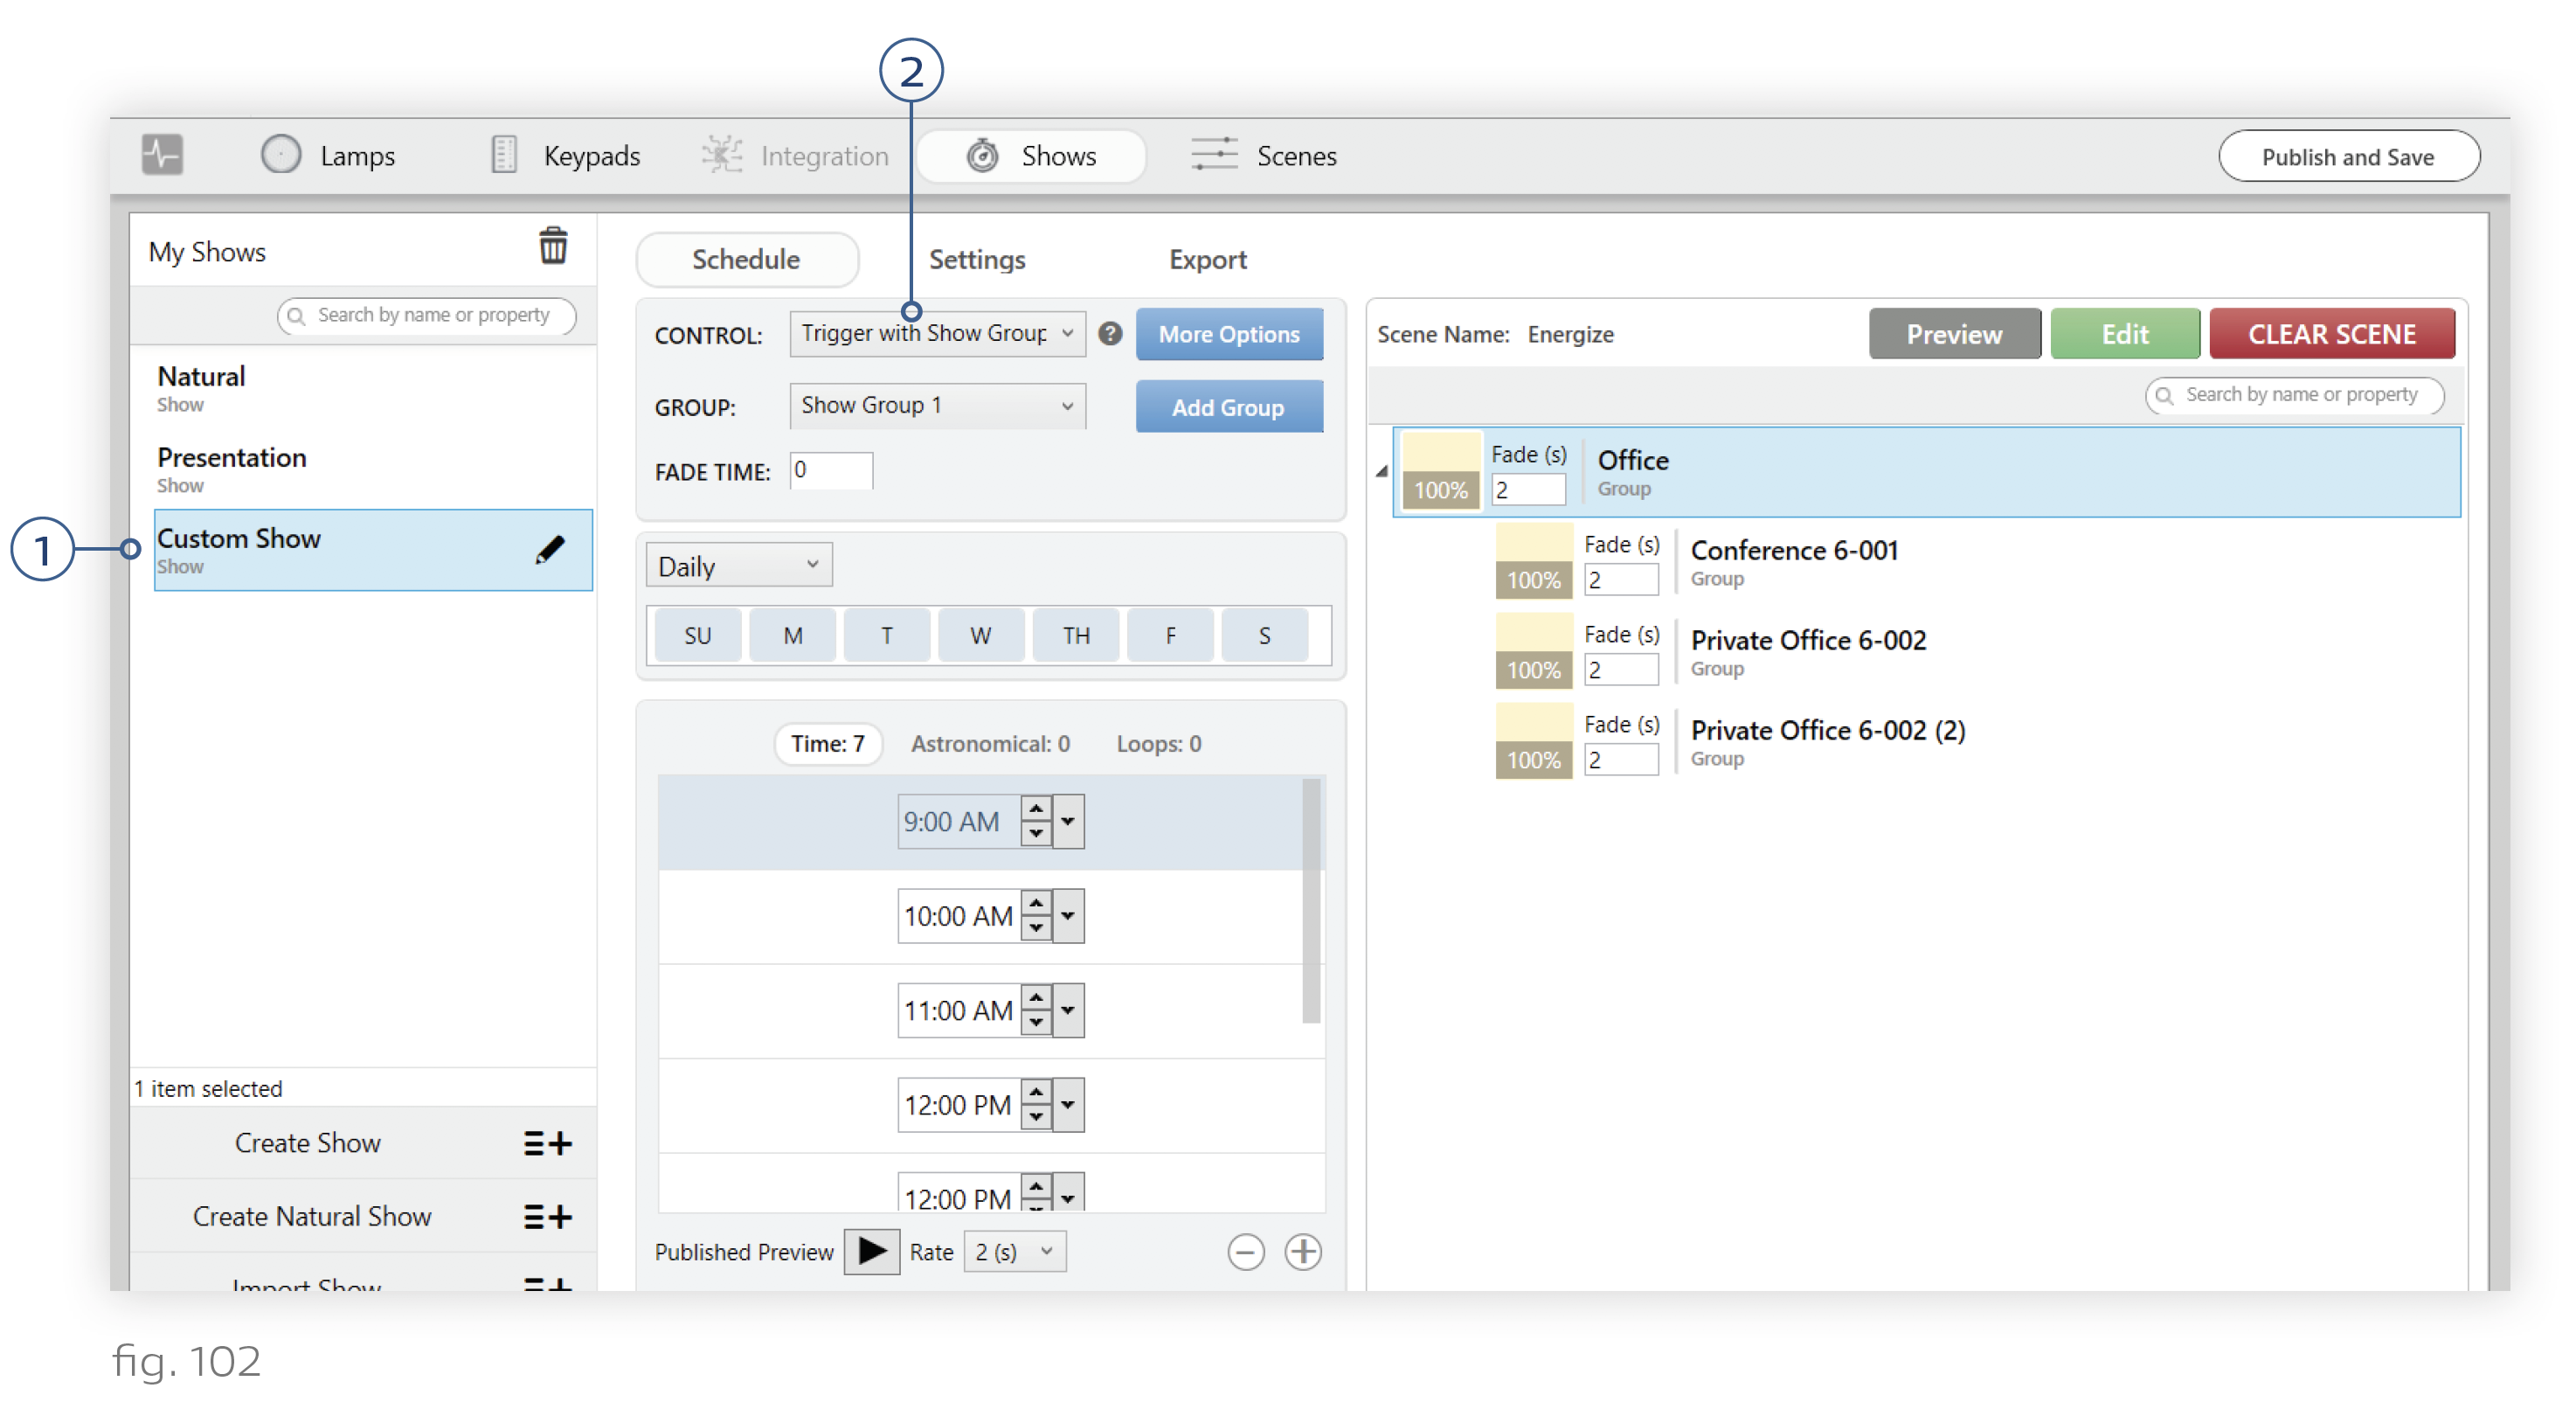This screenshot has height=1402, width=2576.
Task: Open the CONTROL dropdown
Action: click(936, 333)
